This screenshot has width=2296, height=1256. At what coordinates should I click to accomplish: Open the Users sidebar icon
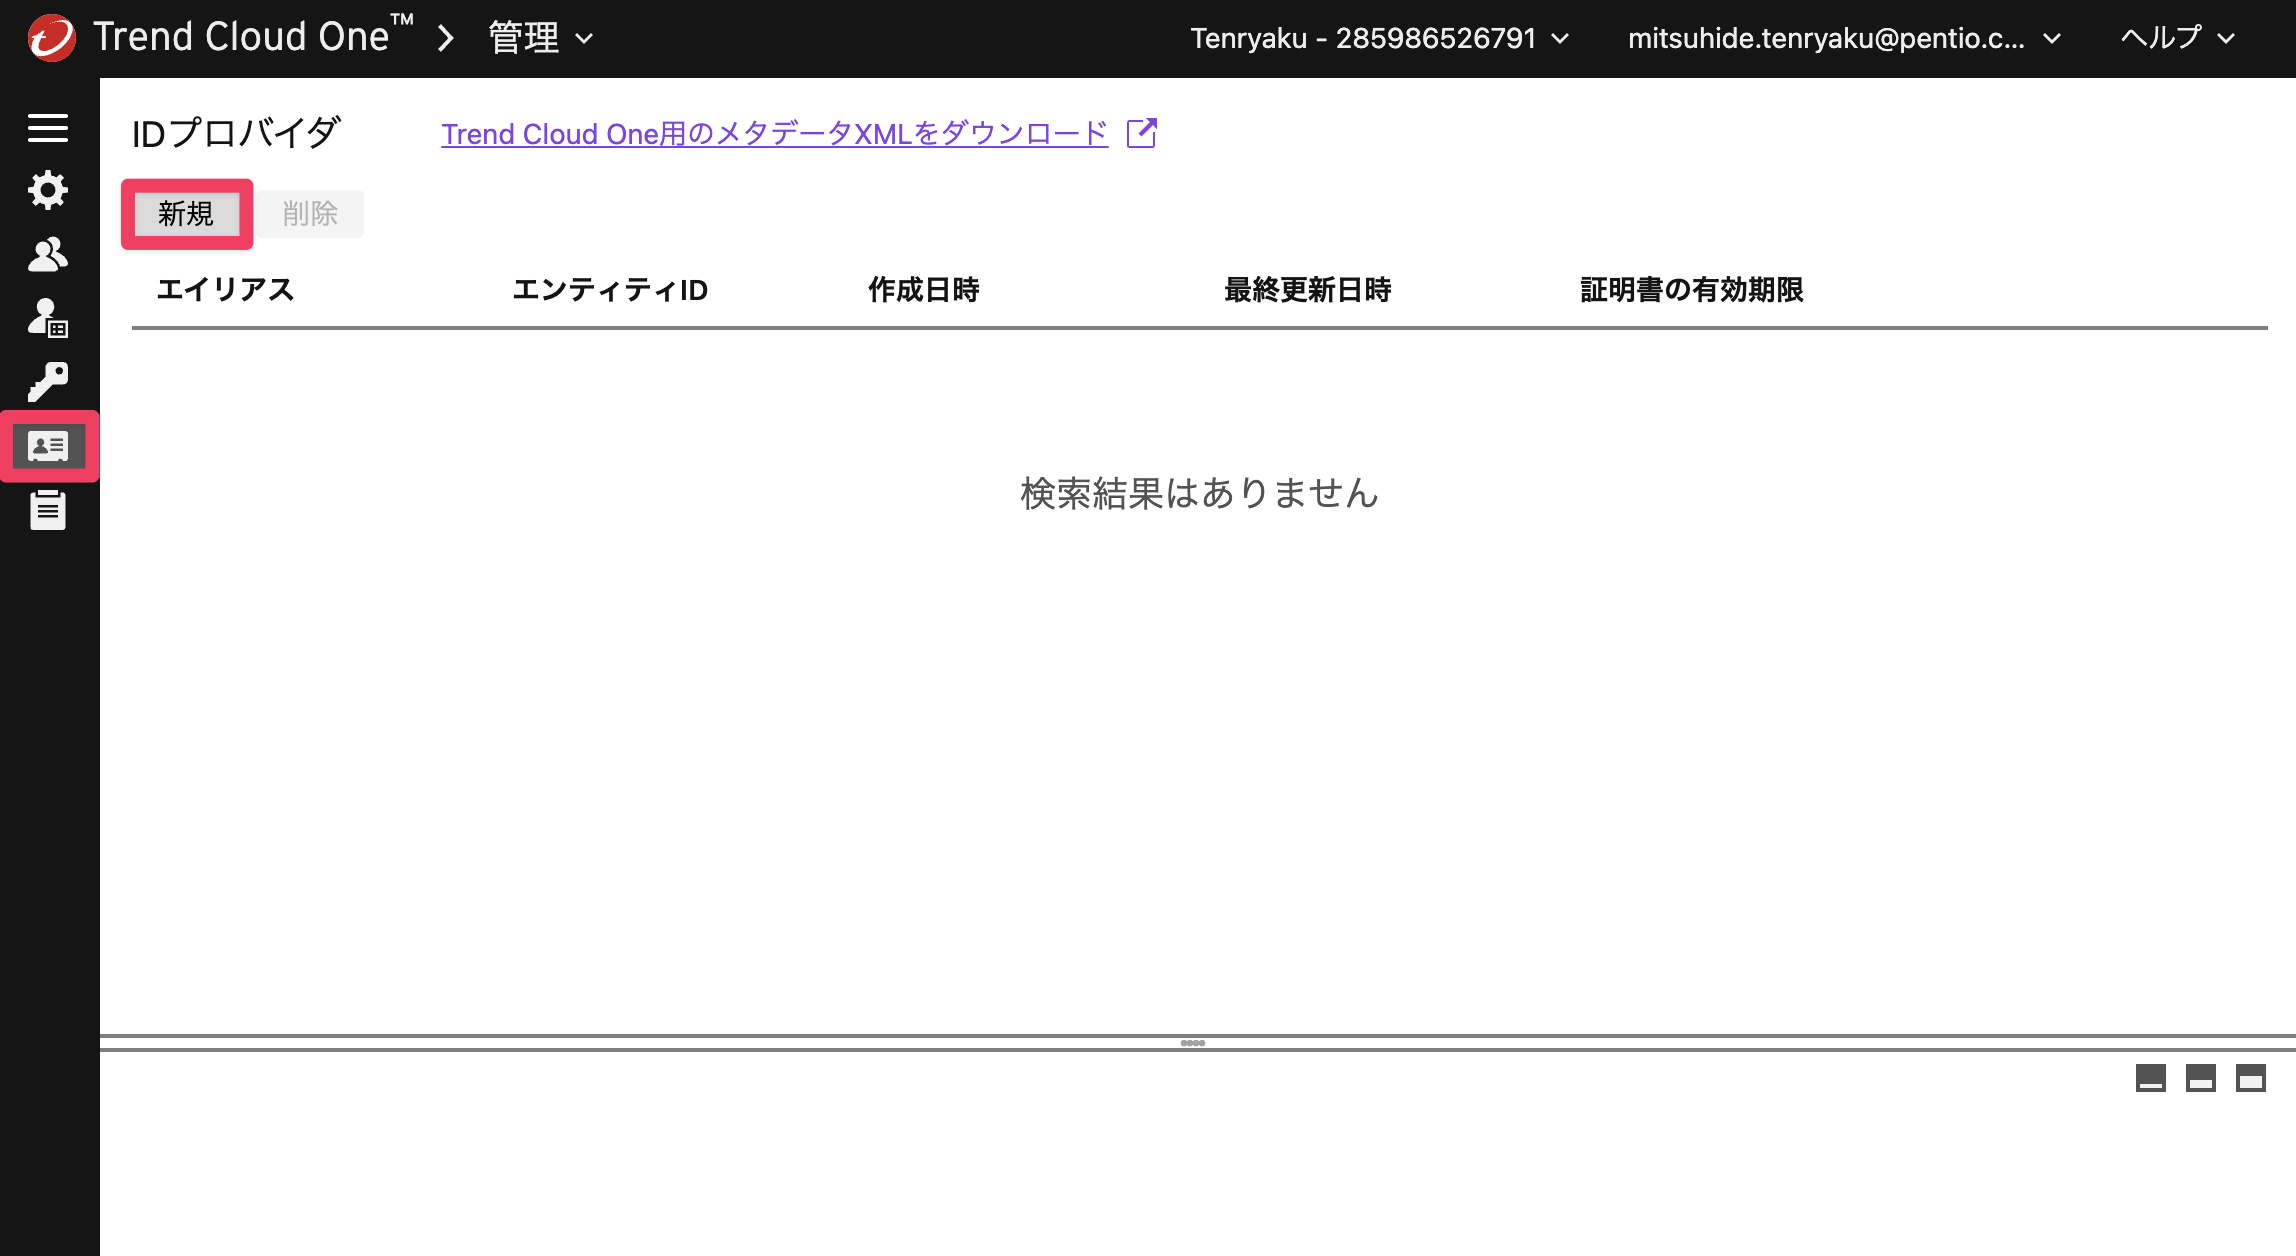48,255
